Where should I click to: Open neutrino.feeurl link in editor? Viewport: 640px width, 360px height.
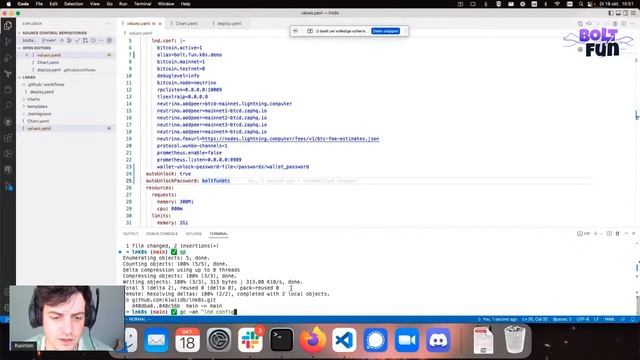coord(290,139)
